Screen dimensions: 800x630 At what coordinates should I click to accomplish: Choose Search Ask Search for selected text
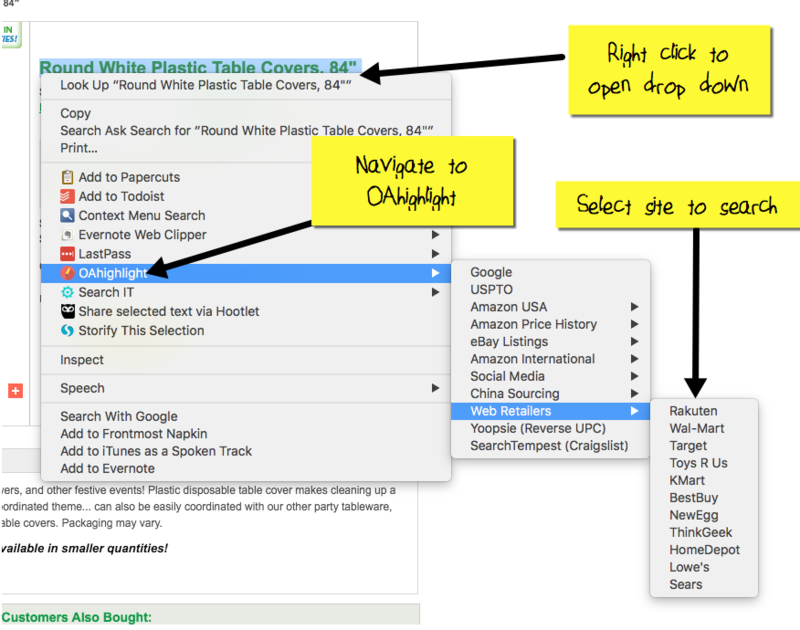[246, 131]
